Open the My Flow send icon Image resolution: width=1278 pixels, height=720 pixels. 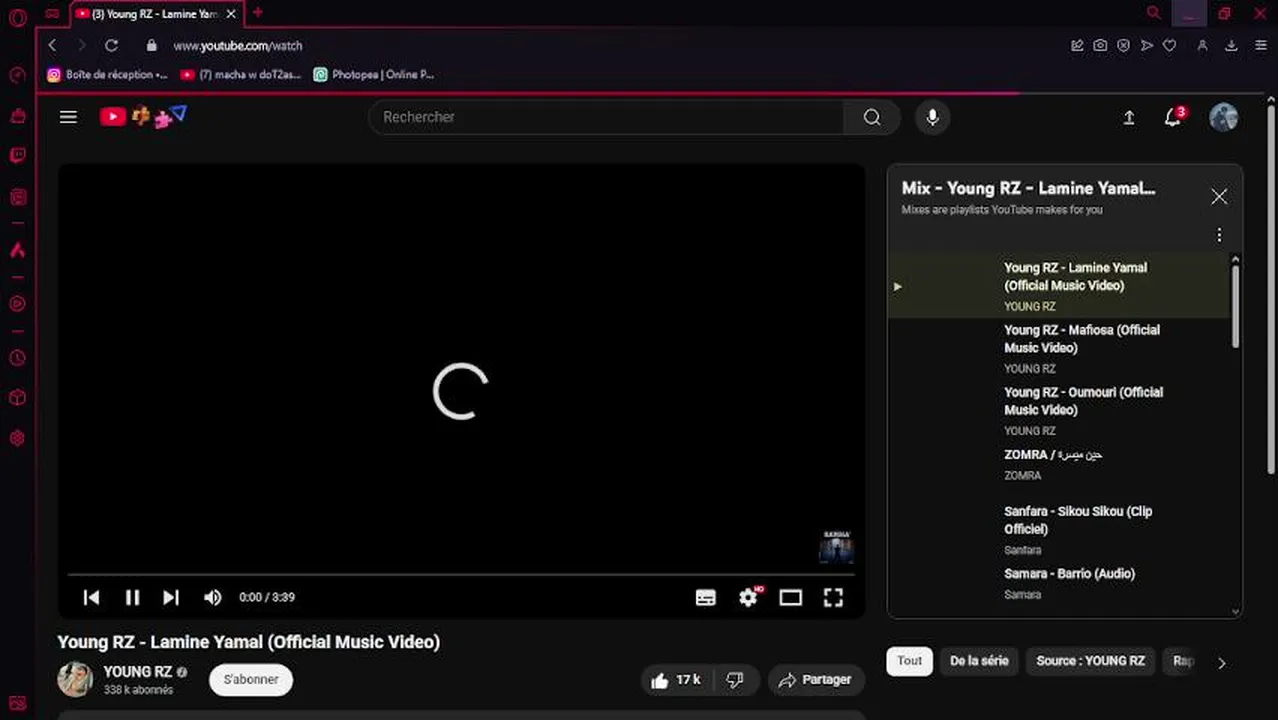pyautogui.click(x=1146, y=45)
